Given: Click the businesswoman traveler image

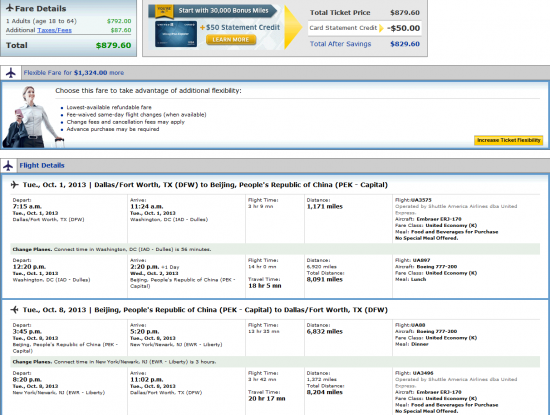Looking at the screenshot, I should pos(33,117).
